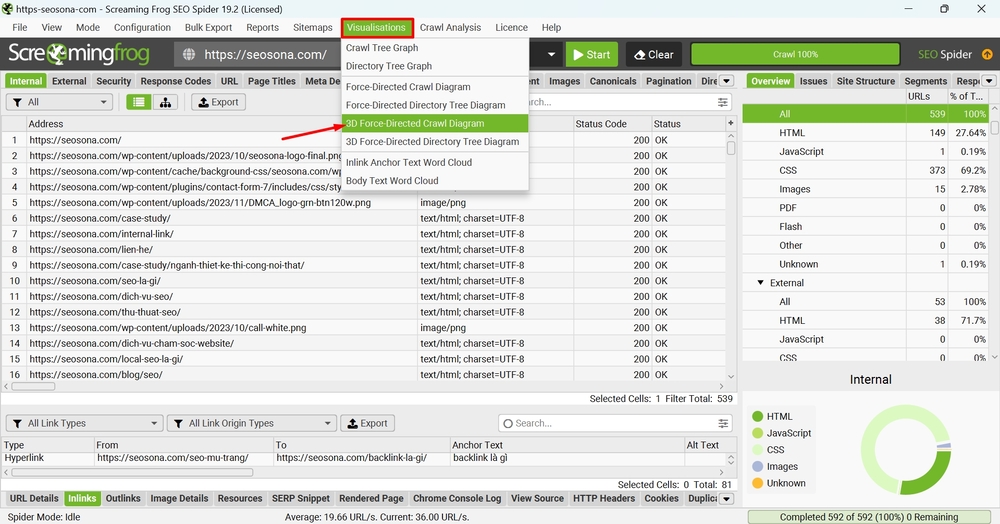Click the Completed 592 of 592 progress bar
Viewport: 1000px width, 524px height.
(x=869, y=517)
